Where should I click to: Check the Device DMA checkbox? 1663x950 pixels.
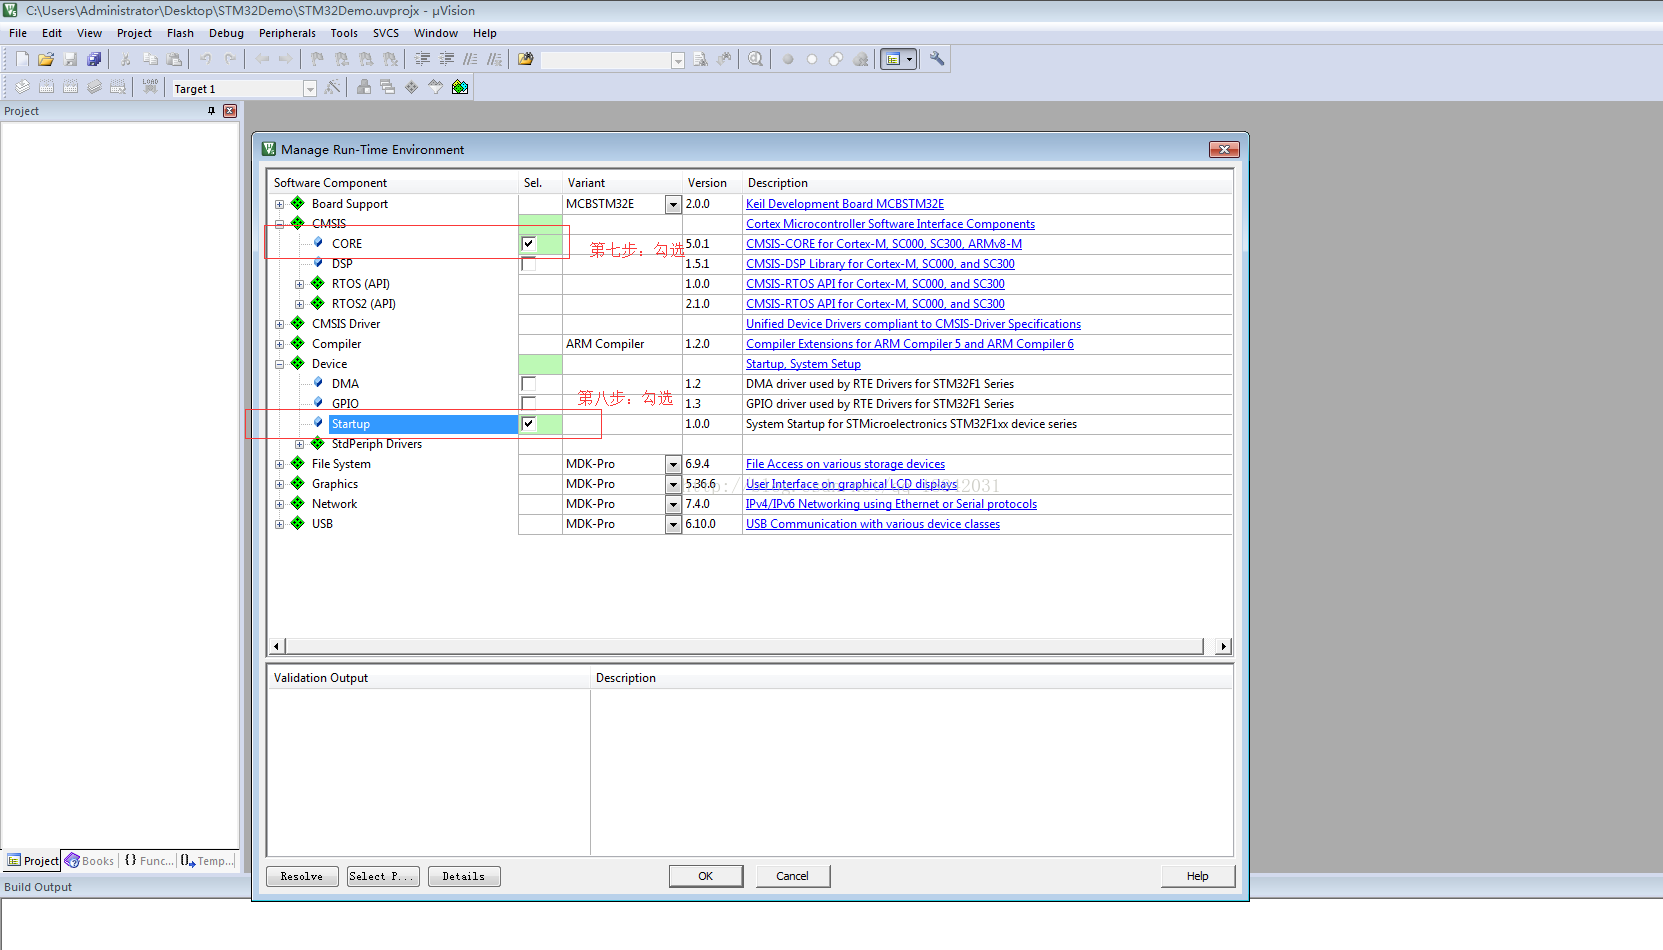pos(528,384)
